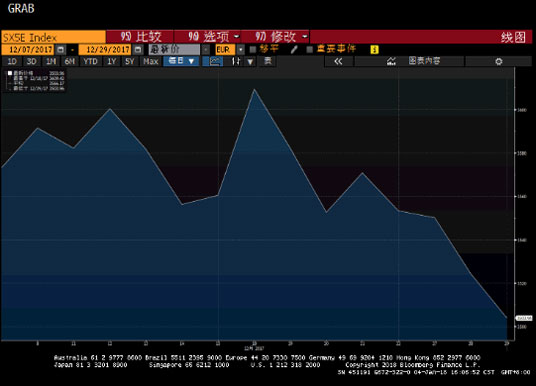Select the YTD time range
The width and height of the screenshot is (536, 386).
click(x=91, y=62)
